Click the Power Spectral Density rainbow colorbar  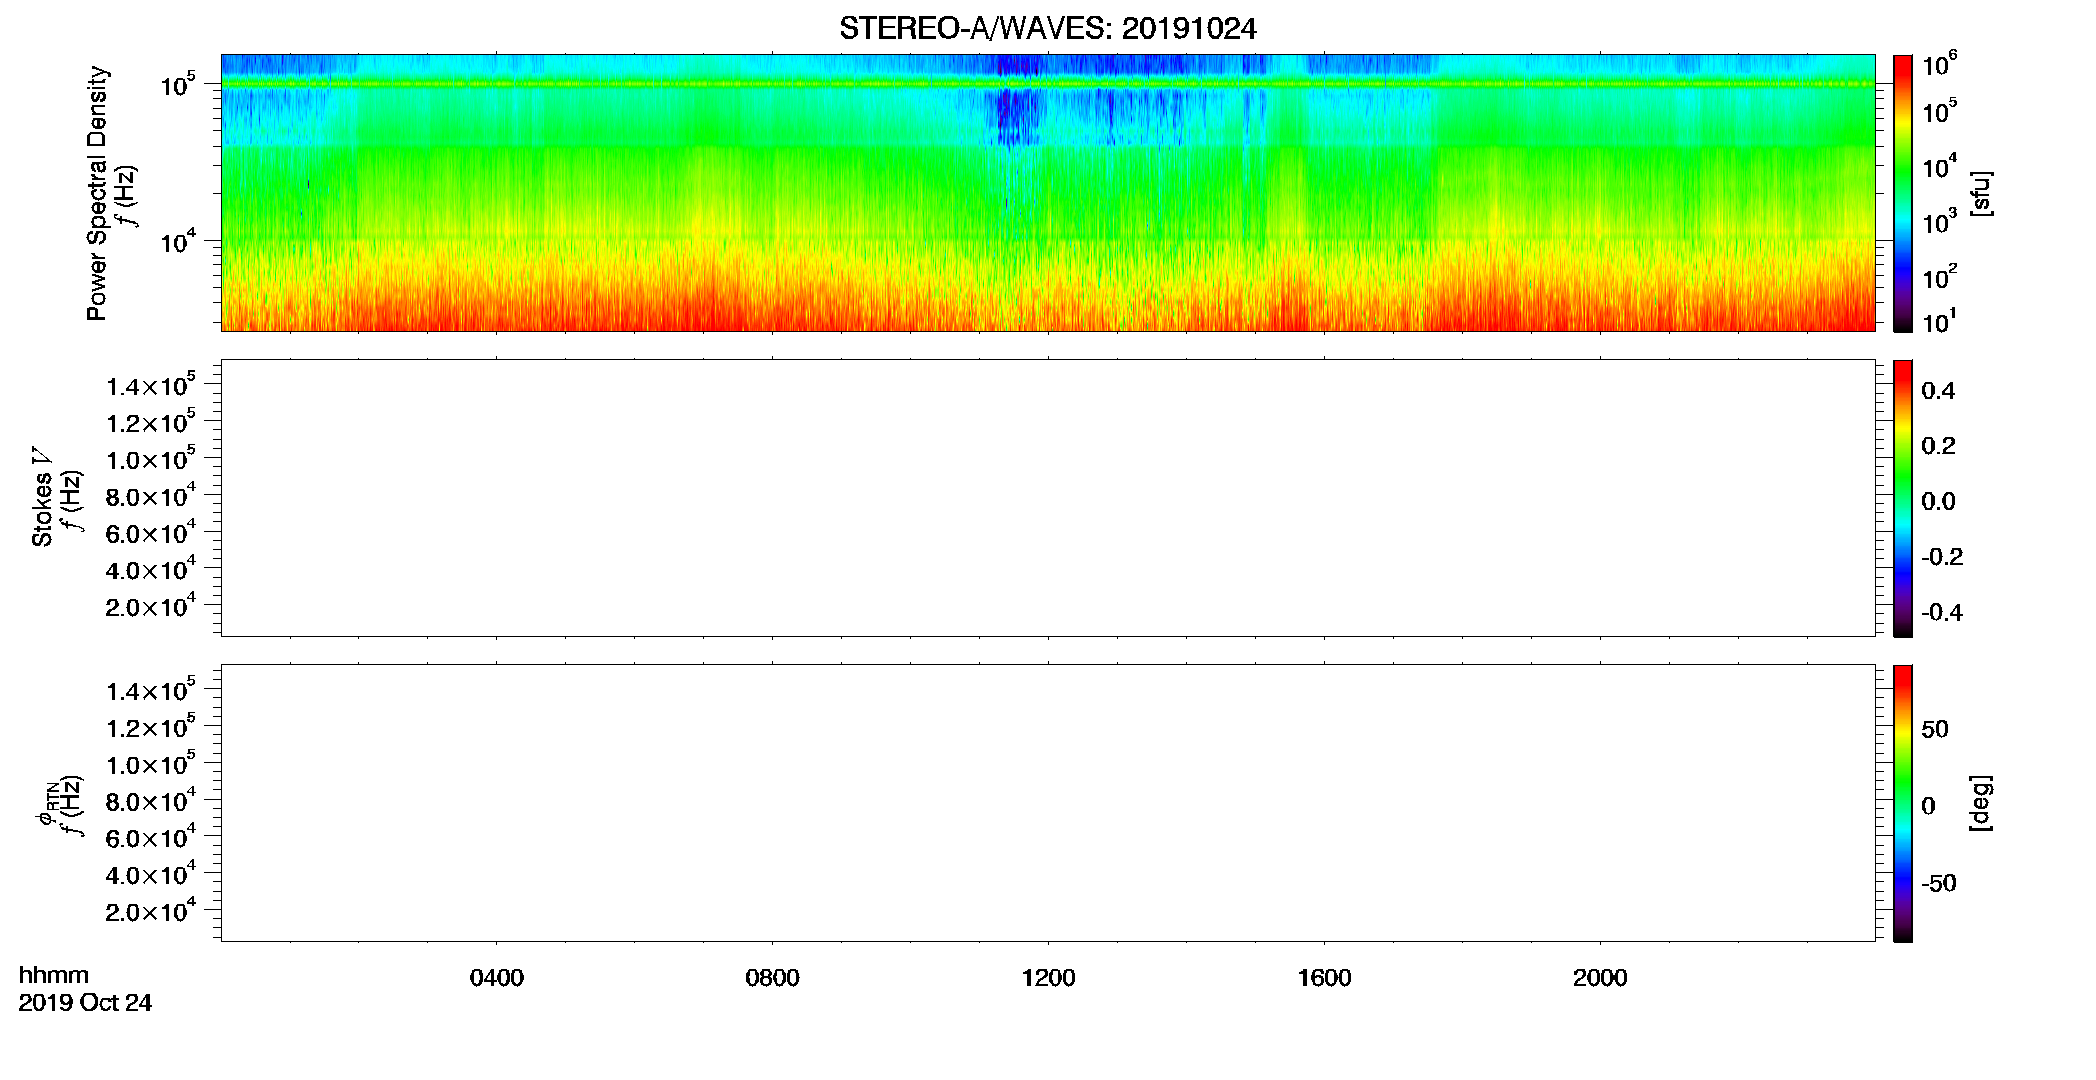tap(1902, 193)
